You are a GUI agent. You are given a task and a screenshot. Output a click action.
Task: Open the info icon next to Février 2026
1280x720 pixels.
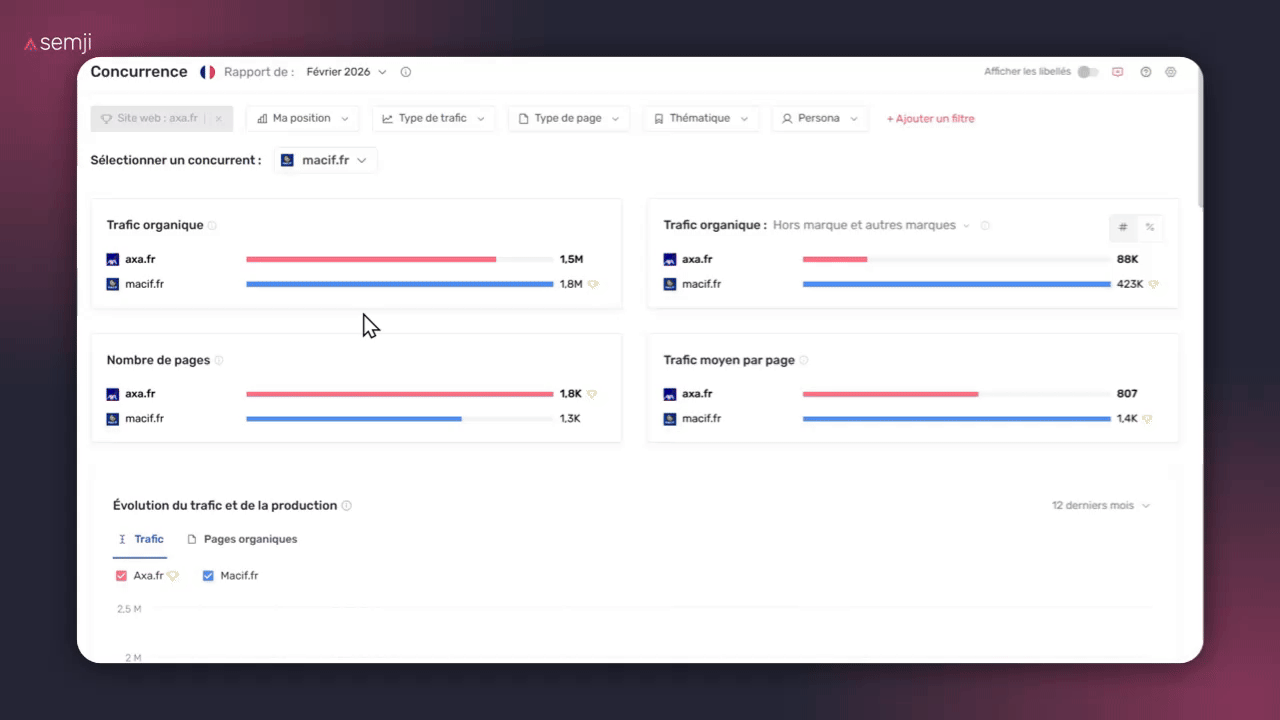[x=405, y=72]
